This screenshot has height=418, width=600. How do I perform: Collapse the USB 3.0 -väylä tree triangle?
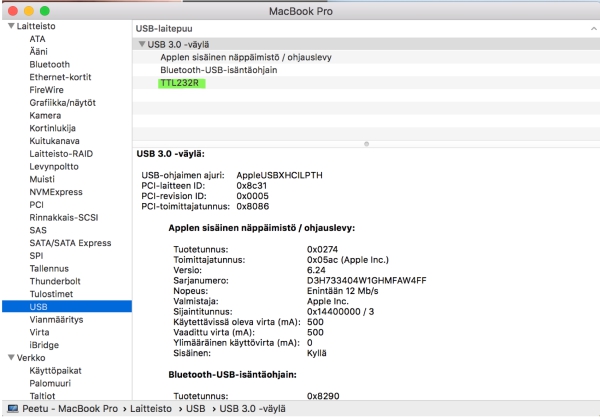[142, 44]
